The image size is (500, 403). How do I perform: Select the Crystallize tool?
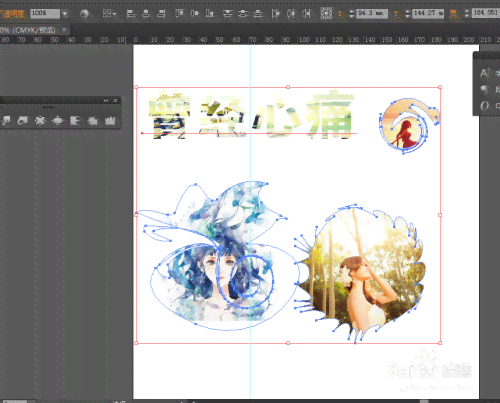[93, 120]
